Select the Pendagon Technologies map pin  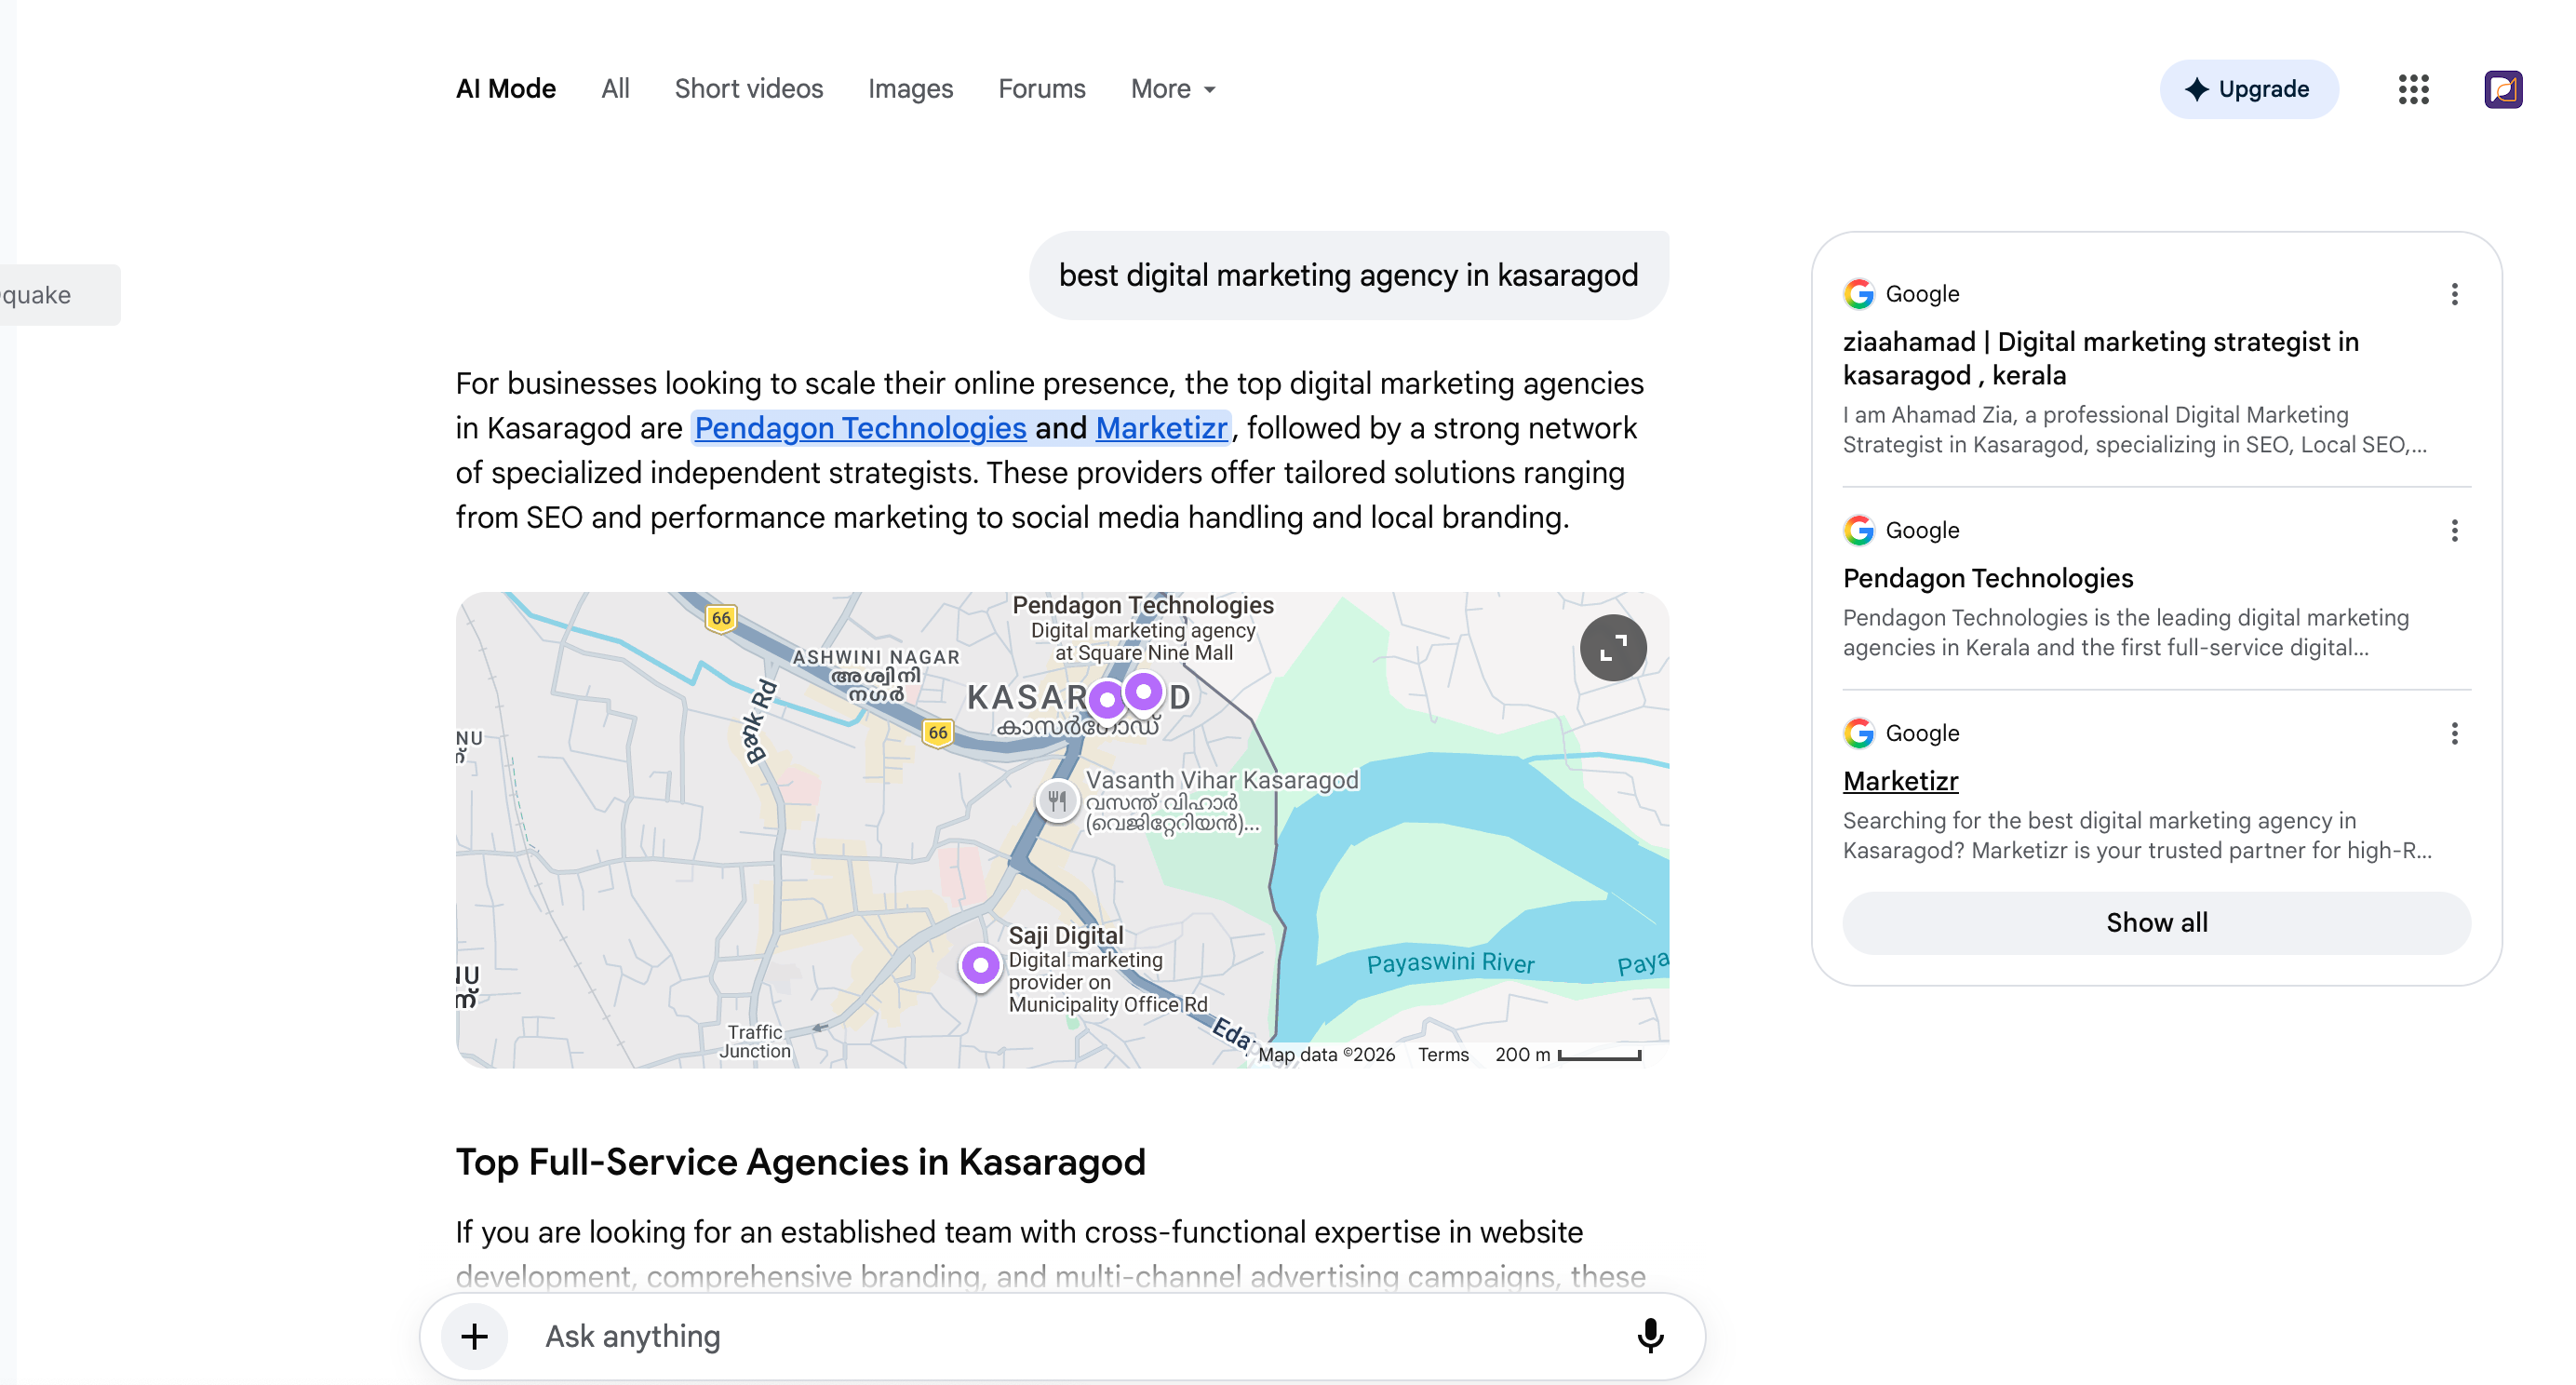1143,691
